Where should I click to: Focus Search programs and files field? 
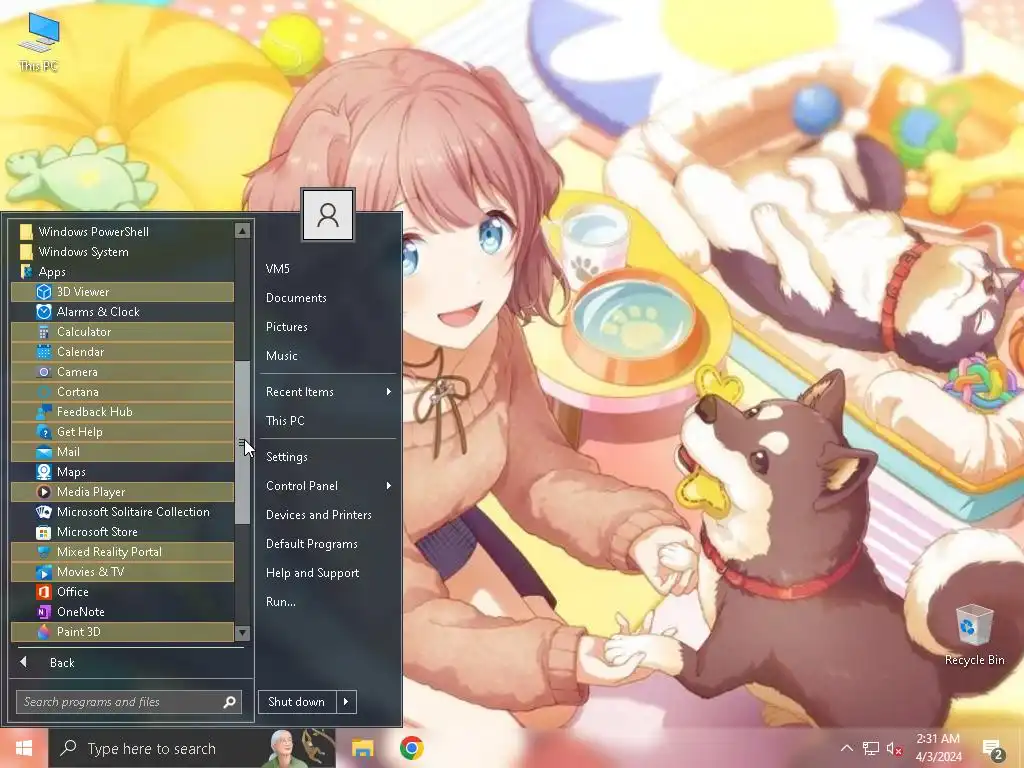(x=129, y=702)
